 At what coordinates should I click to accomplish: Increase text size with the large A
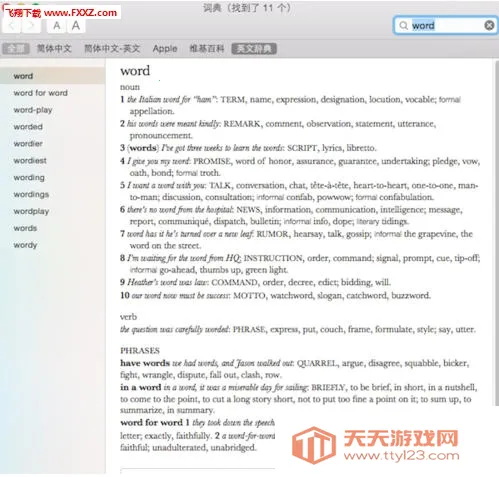[x=76, y=26]
